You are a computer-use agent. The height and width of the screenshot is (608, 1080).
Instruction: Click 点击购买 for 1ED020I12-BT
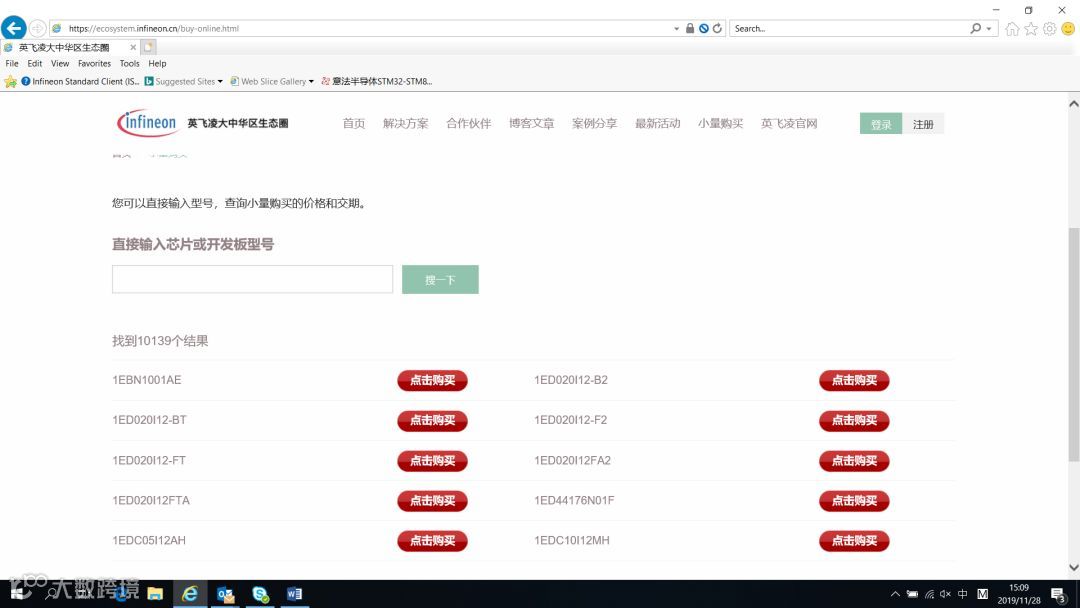click(433, 421)
